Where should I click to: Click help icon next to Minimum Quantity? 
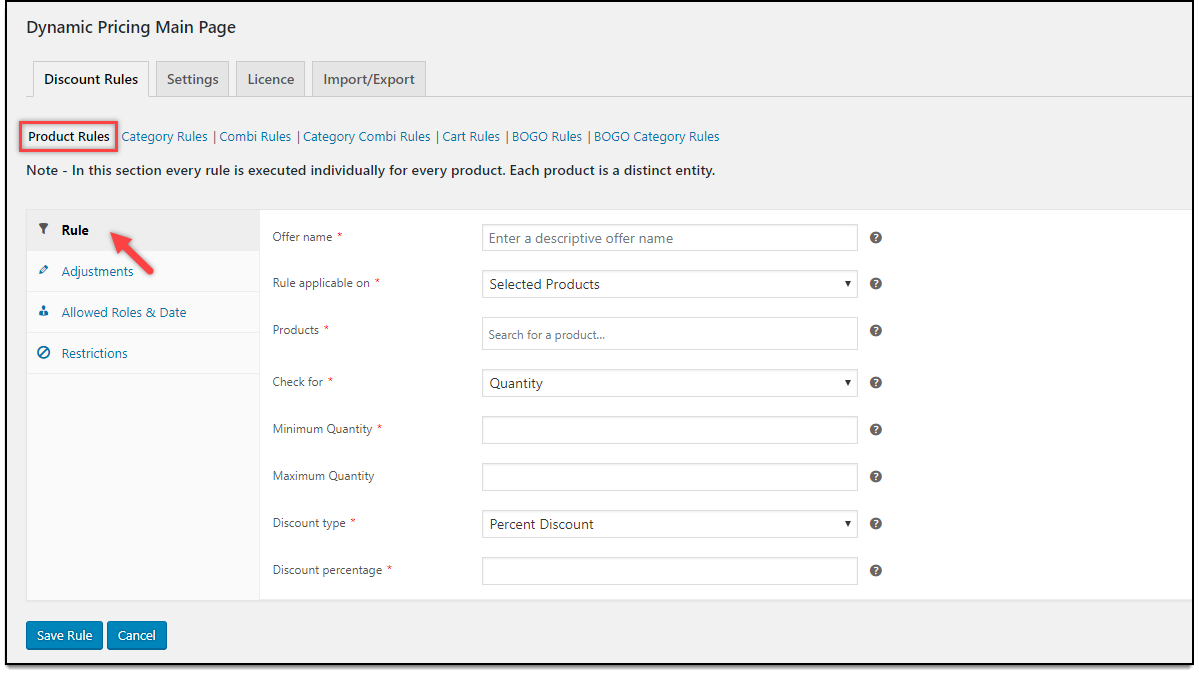(875, 429)
